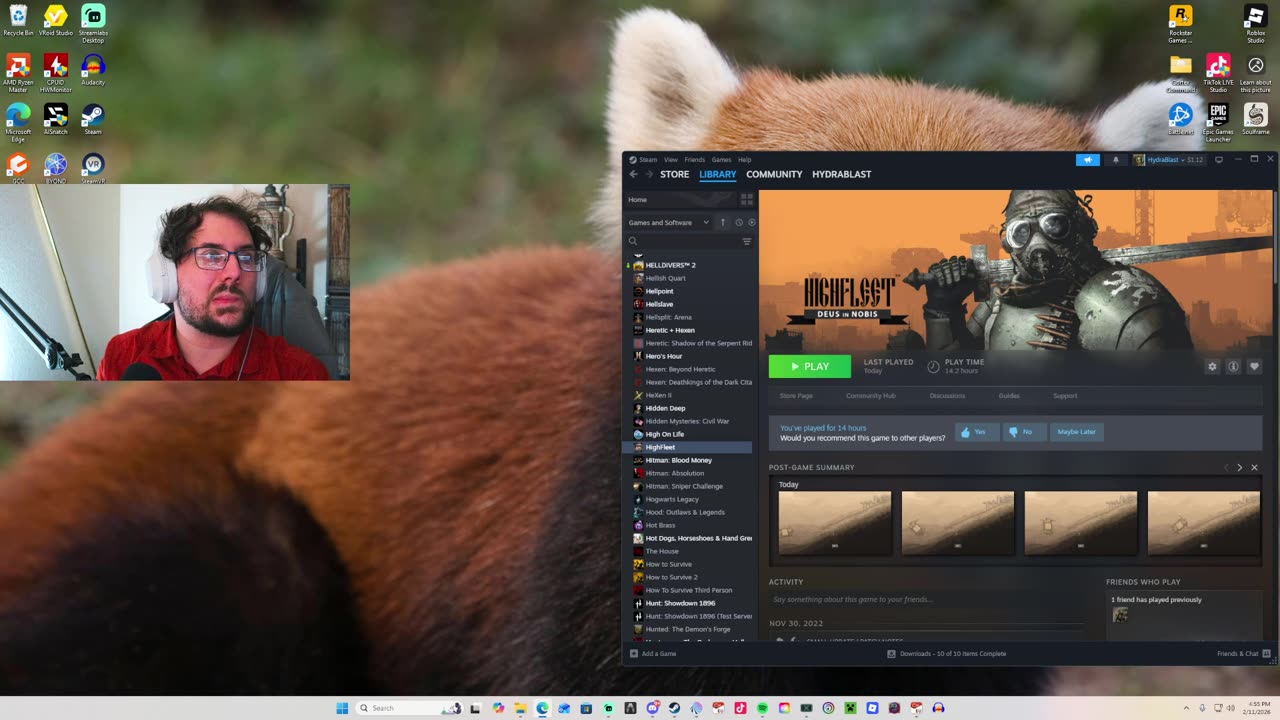Open the Audacity desktop icon
The height and width of the screenshot is (720, 1280).
[93, 70]
